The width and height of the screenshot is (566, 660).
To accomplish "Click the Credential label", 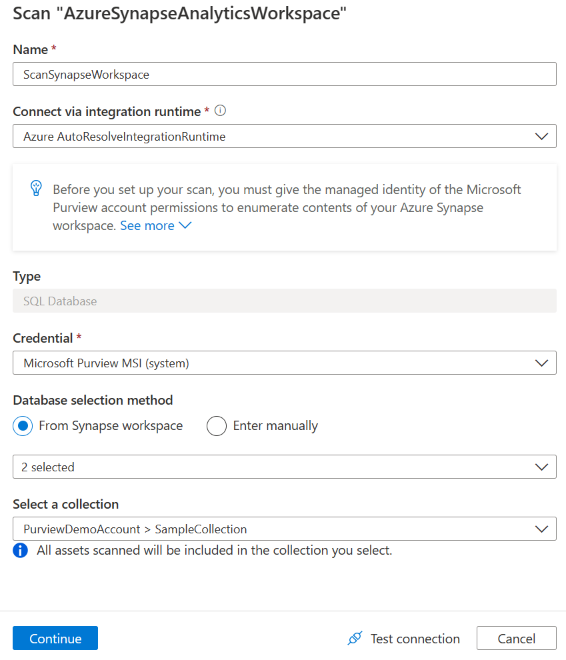I will coord(43,338).
